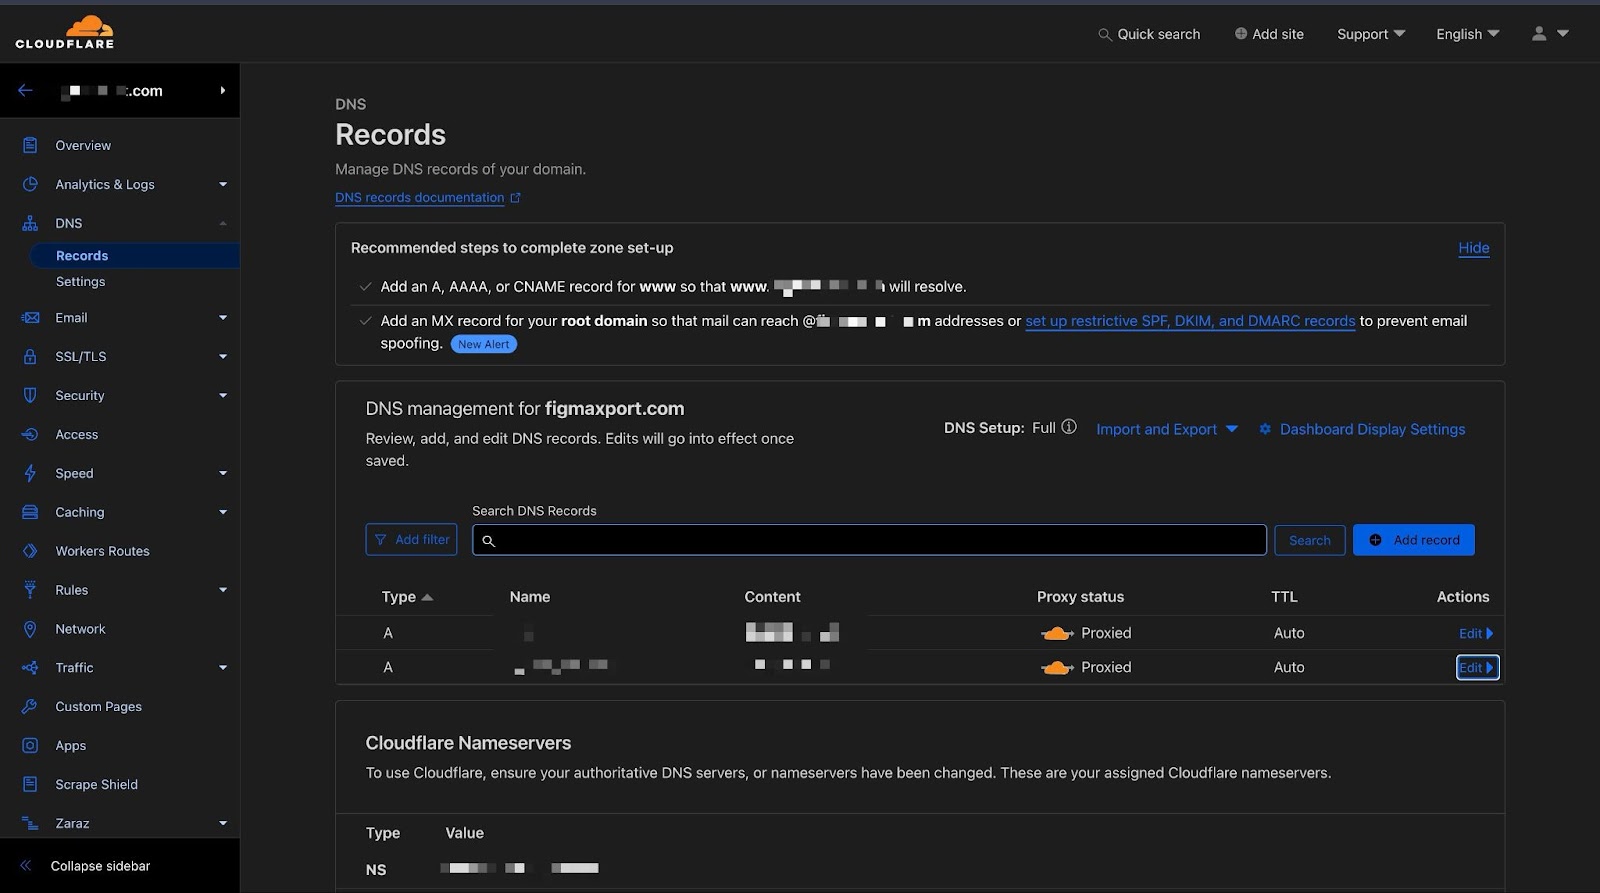Screen dimensions: 1600x893
Task: Click the Traffic icon in sidebar
Action: 30,668
